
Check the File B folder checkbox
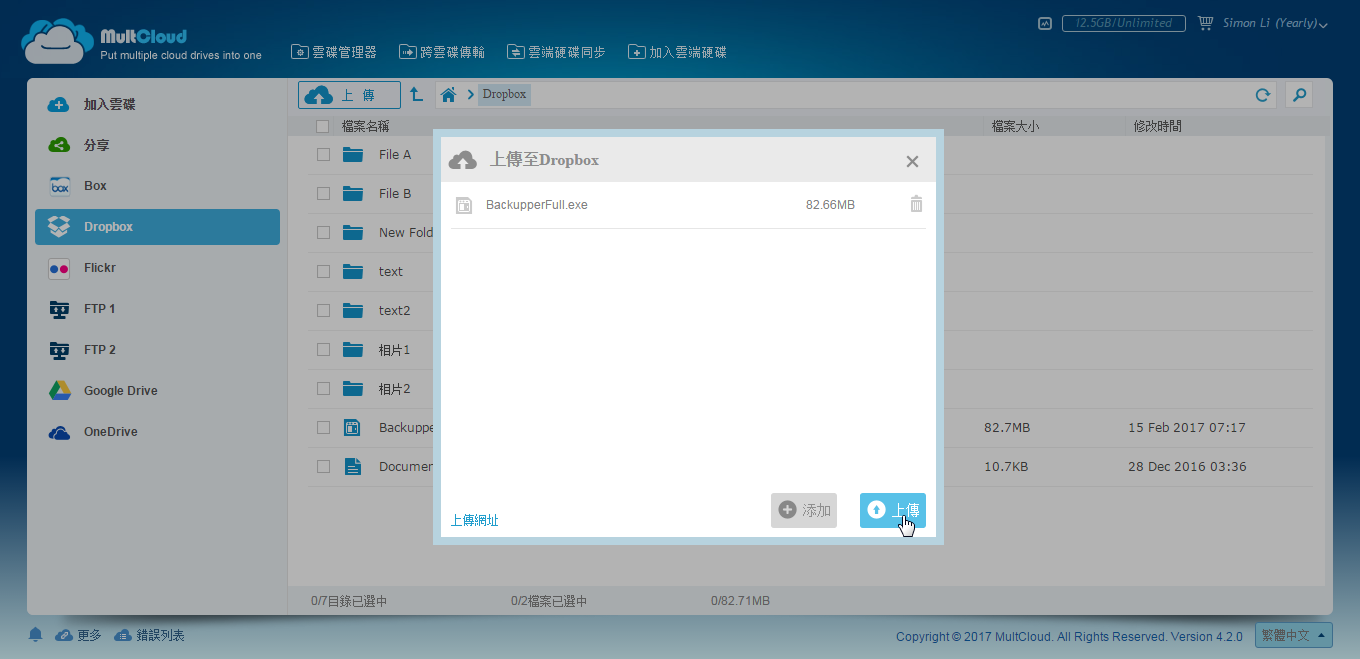323,194
